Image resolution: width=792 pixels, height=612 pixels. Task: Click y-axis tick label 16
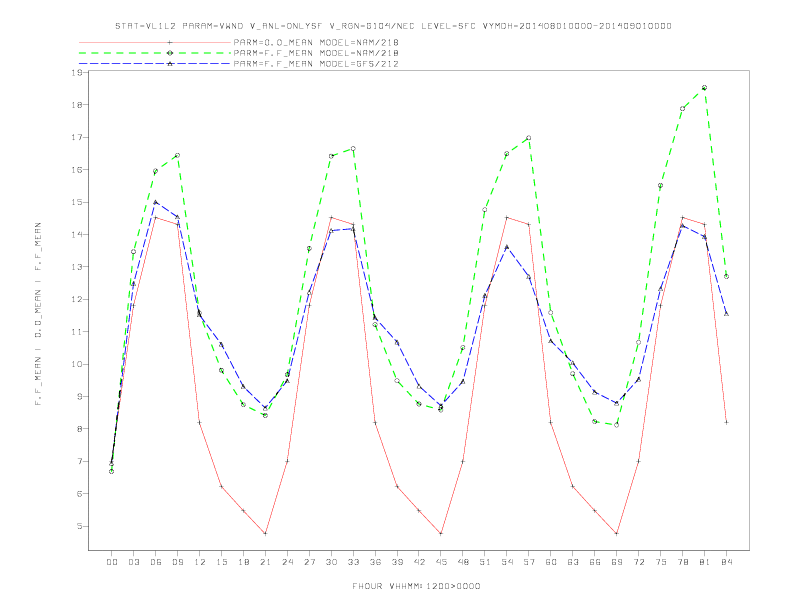pos(77,170)
